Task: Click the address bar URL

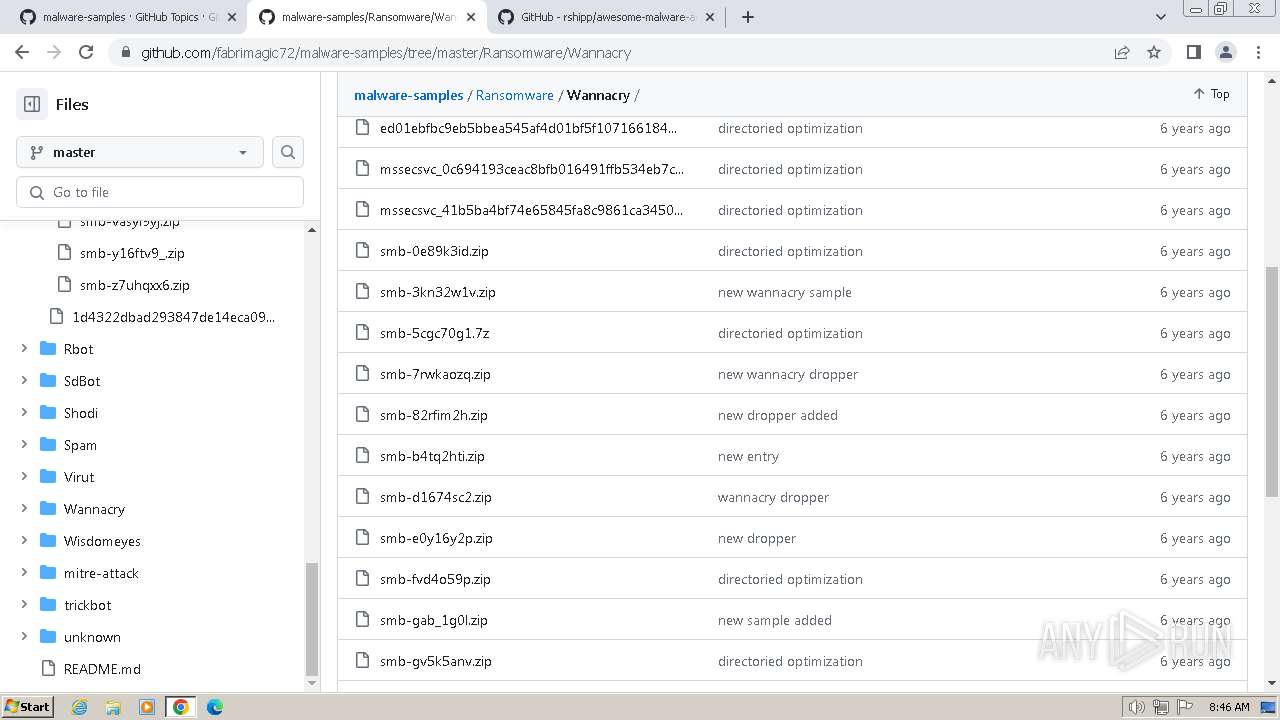Action: coord(386,53)
